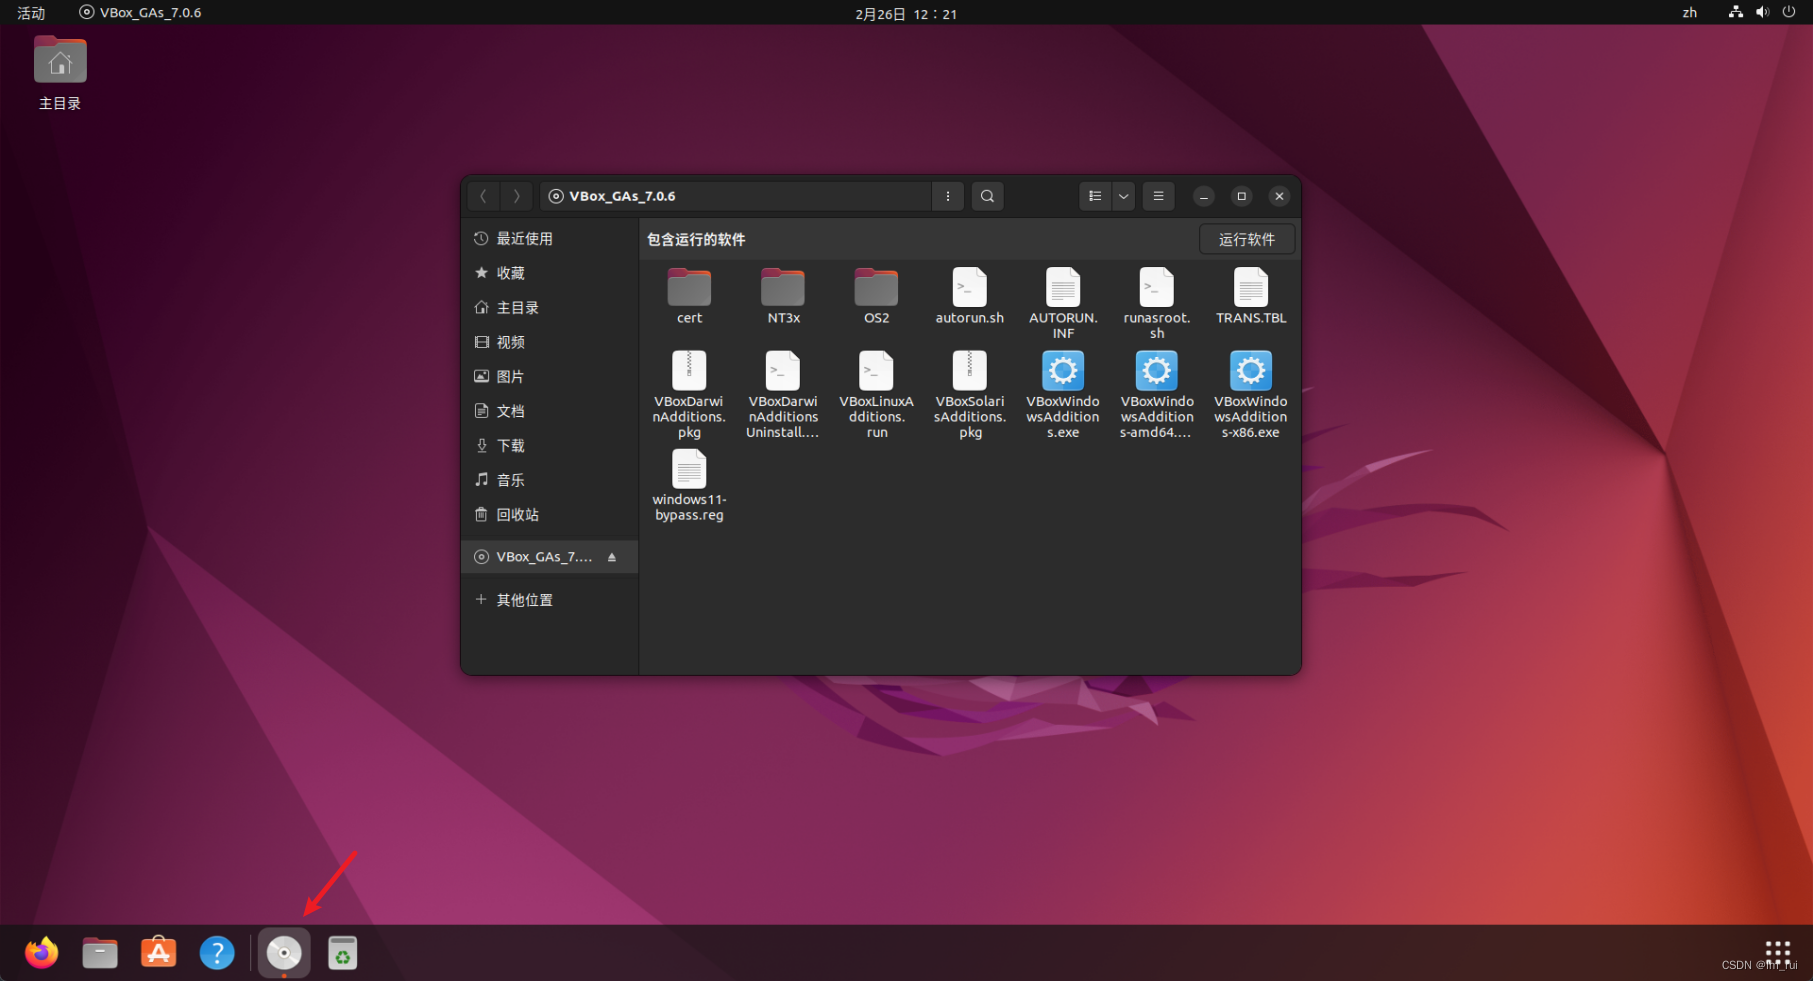Go to Starred (收藏) in sidebar
Image resolution: width=1813 pixels, height=981 pixels.
pyautogui.click(x=549, y=273)
